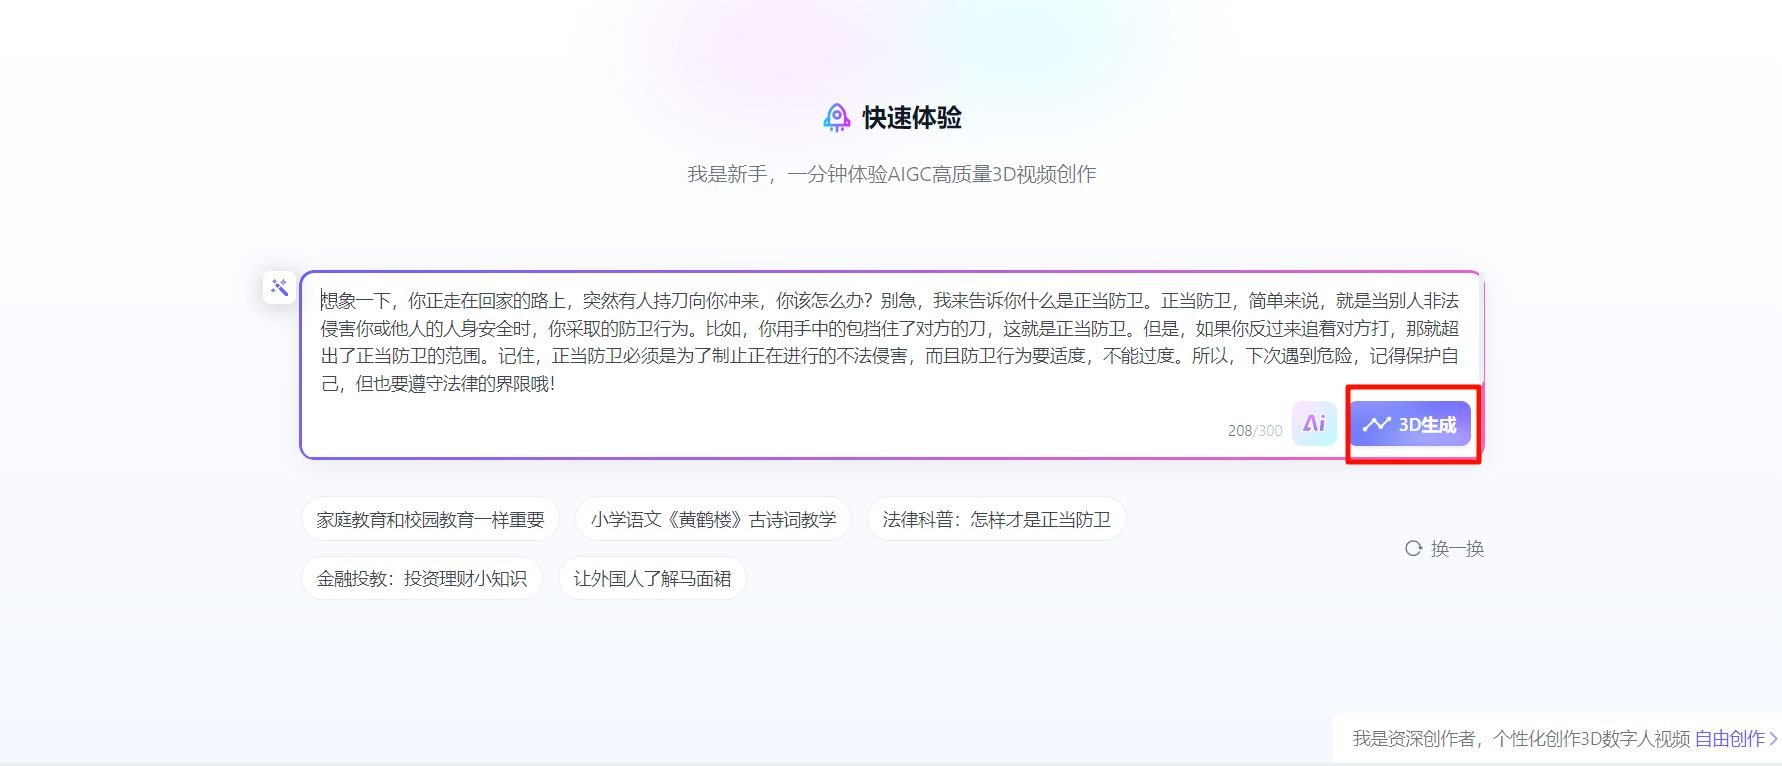Click the 我是资深创作者 banner text
1782x766 pixels.
pos(1520,739)
